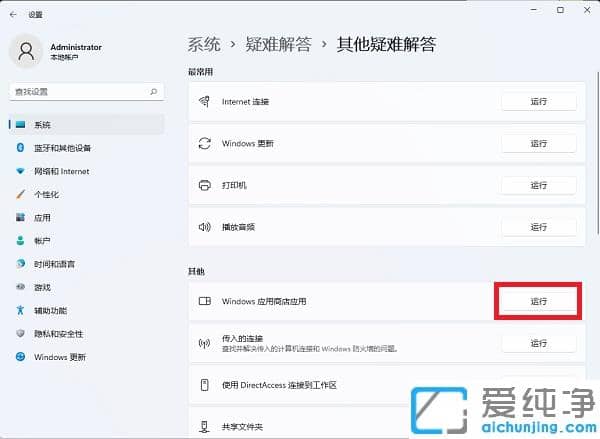Click the 查找设置 search box

(x=86, y=91)
